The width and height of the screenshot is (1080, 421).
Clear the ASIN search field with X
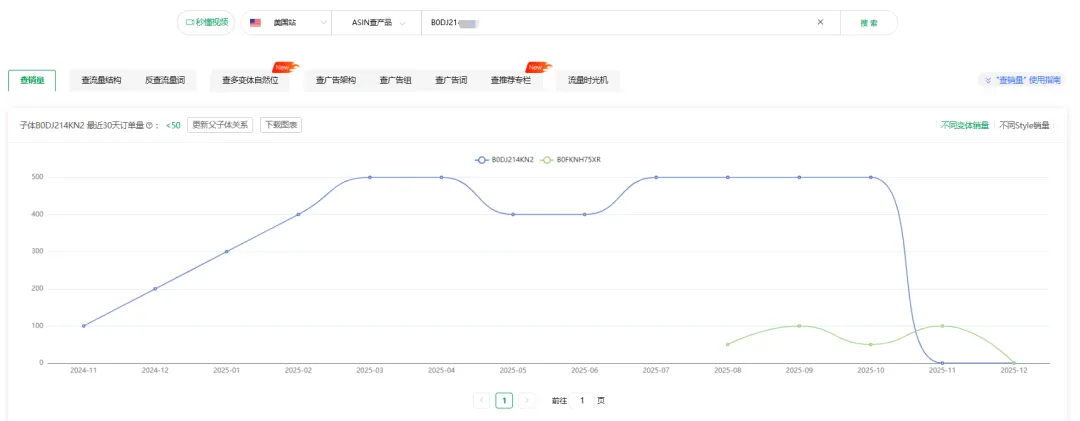820,22
